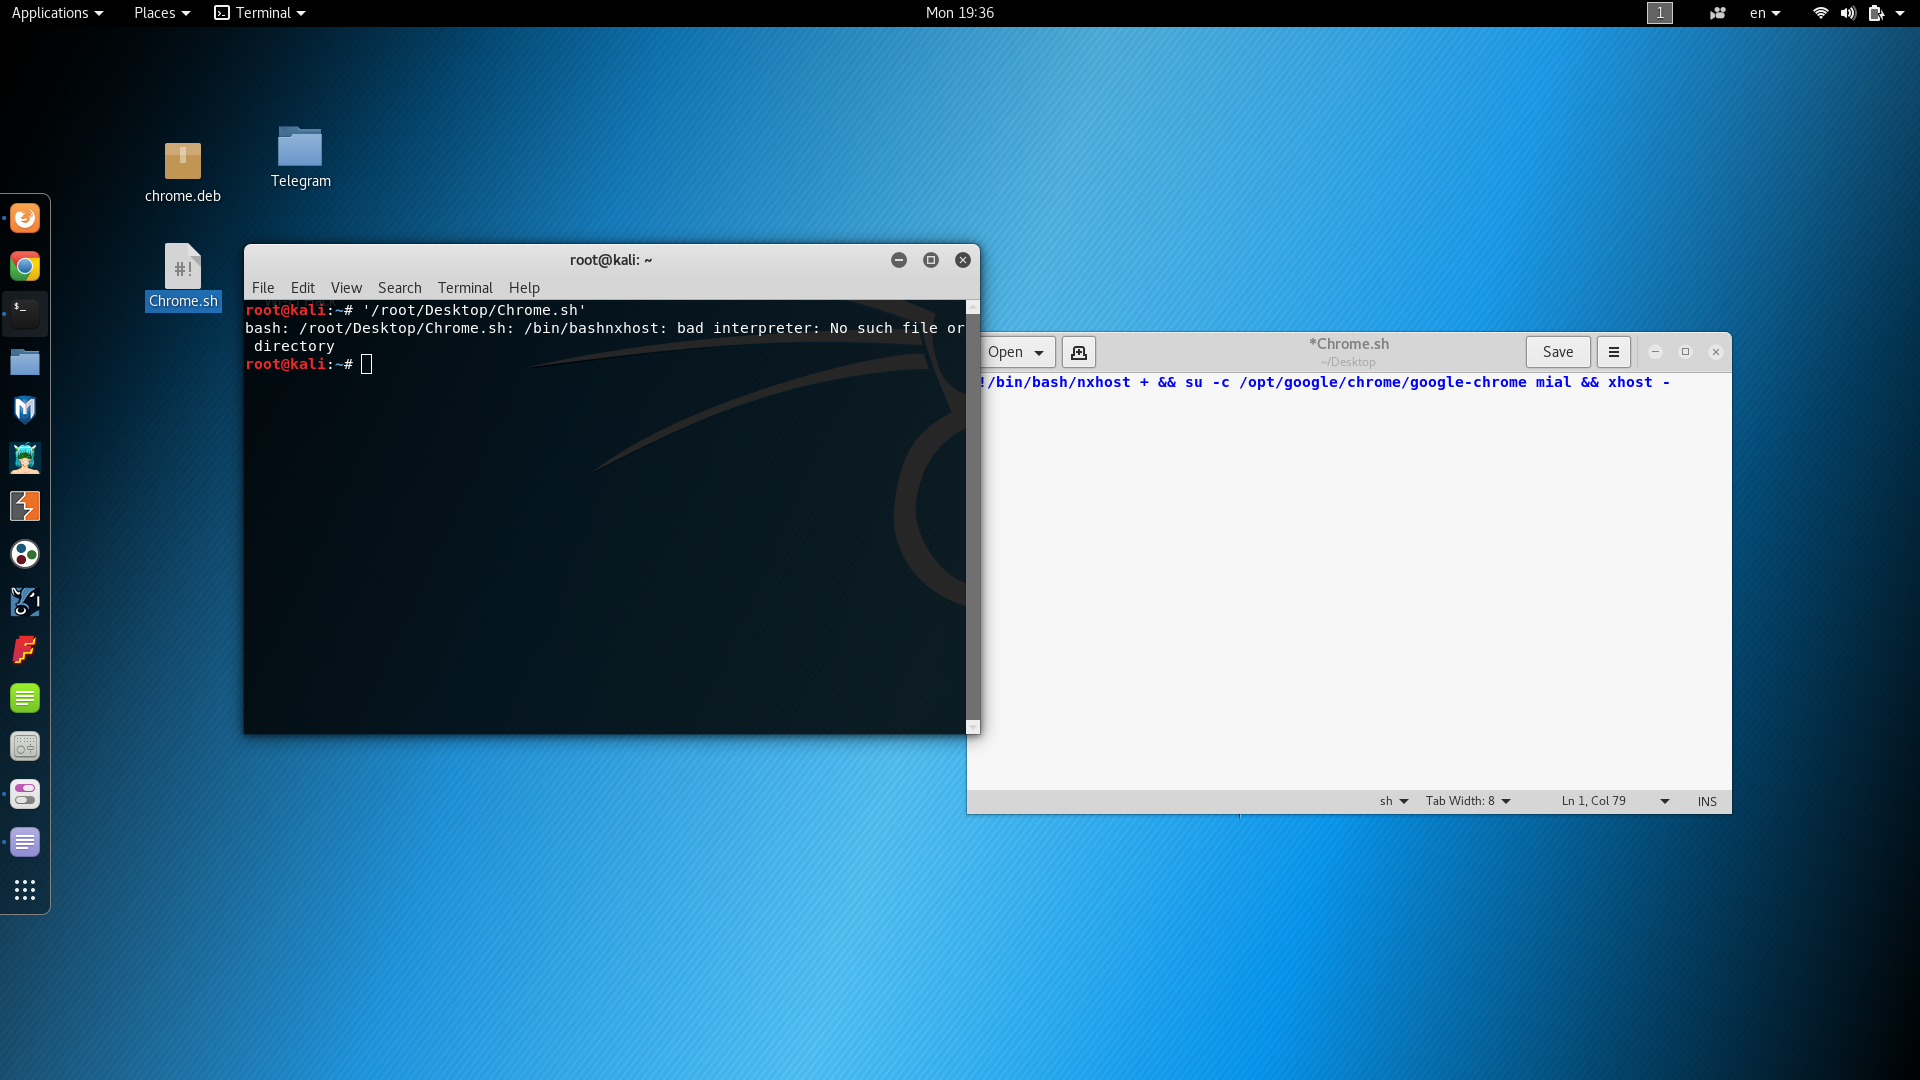Open Burp Suite dock icon
The width and height of the screenshot is (1920, 1080).
click(x=25, y=506)
